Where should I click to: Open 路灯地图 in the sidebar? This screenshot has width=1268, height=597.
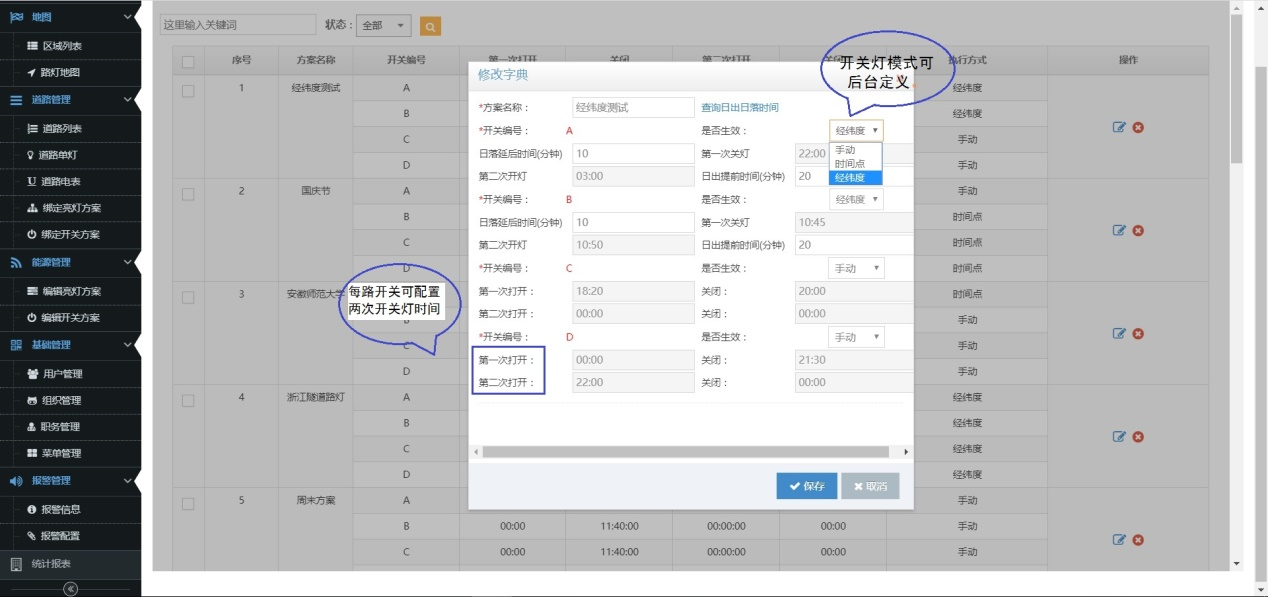(x=60, y=72)
